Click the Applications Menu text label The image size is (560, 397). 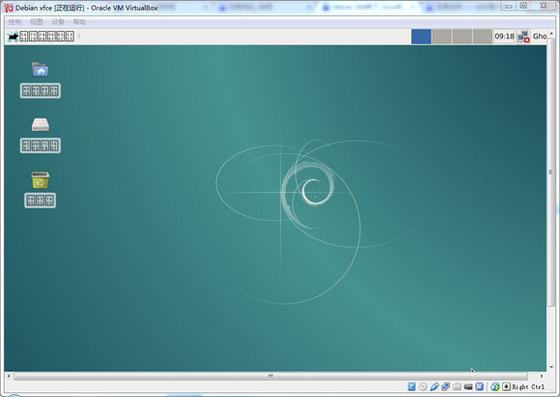(x=47, y=36)
